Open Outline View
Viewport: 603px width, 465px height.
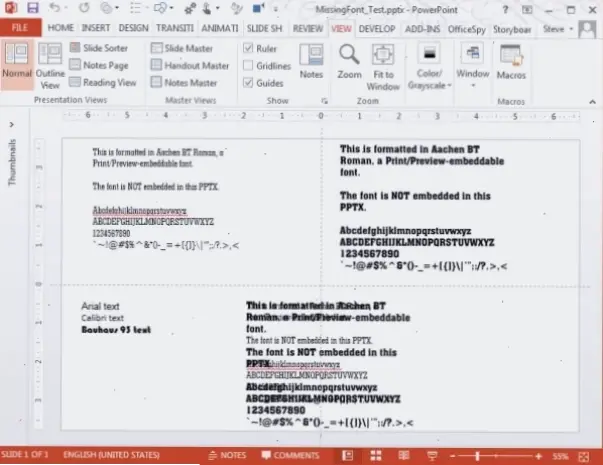50,66
